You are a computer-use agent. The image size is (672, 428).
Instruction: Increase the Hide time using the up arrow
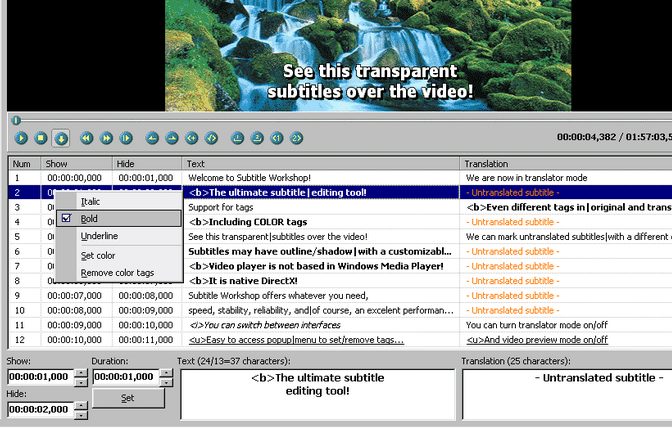[x=81, y=406]
